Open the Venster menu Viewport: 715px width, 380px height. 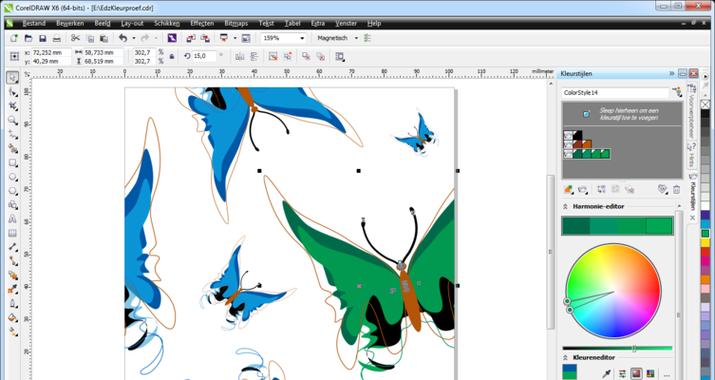pyautogui.click(x=346, y=23)
